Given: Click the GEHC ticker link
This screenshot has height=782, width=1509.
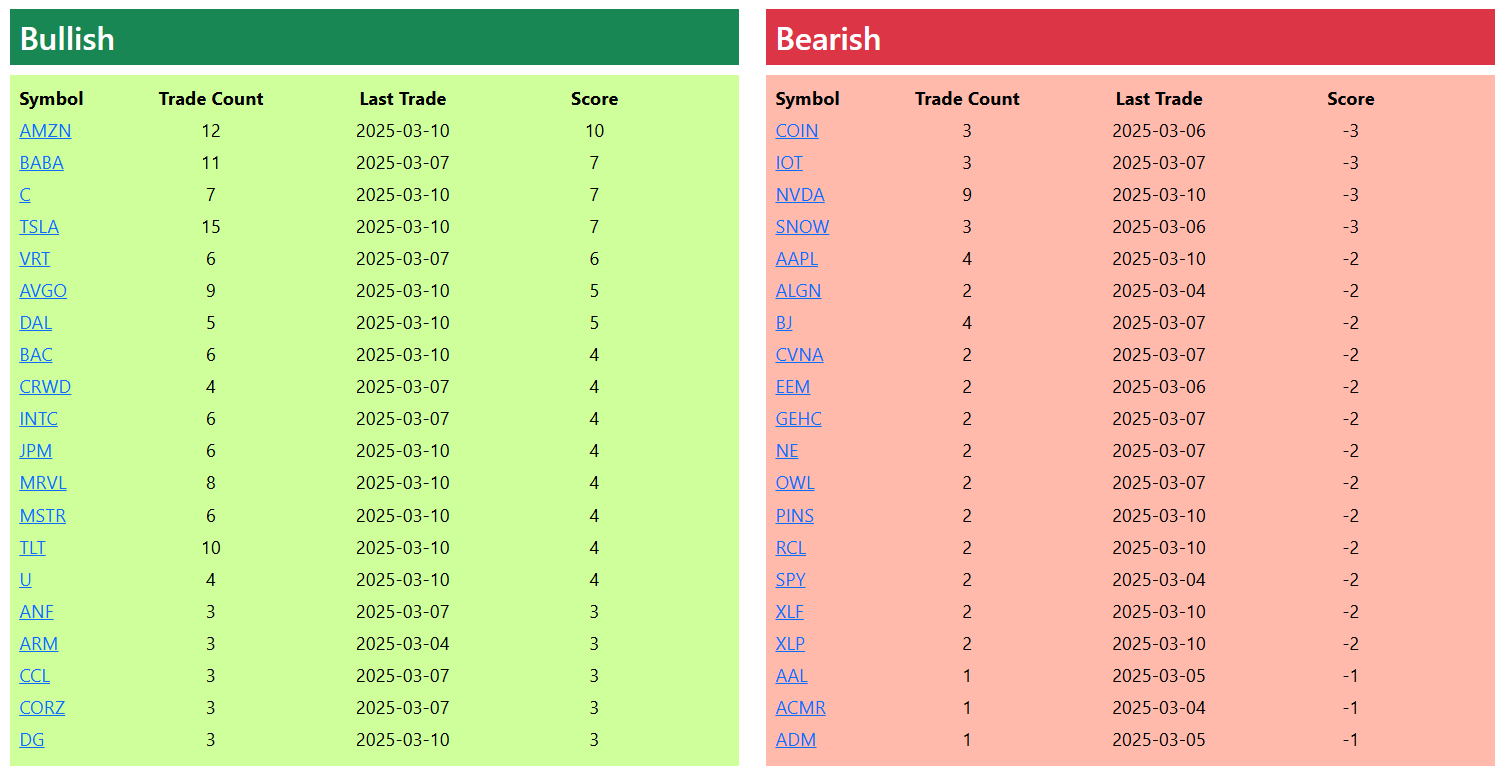Looking at the screenshot, I should coord(799,419).
